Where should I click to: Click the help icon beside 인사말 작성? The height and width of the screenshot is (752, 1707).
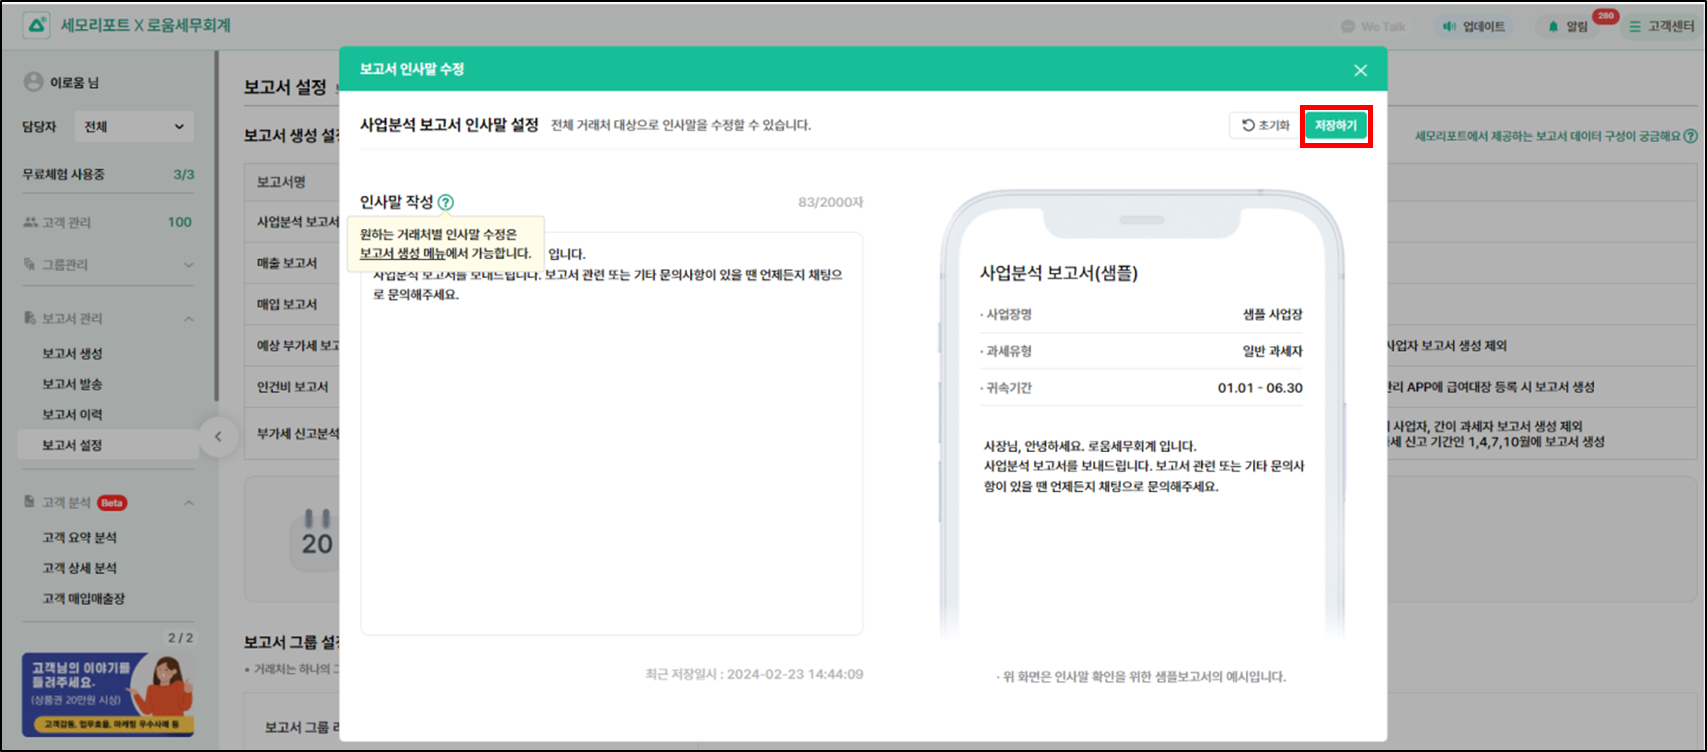coord(446,202)
